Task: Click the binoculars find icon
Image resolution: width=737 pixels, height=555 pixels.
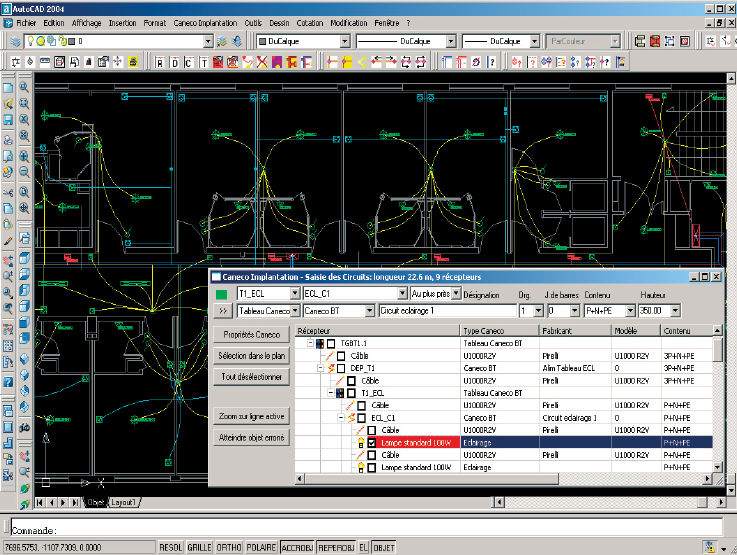Action: pos(24,428)
